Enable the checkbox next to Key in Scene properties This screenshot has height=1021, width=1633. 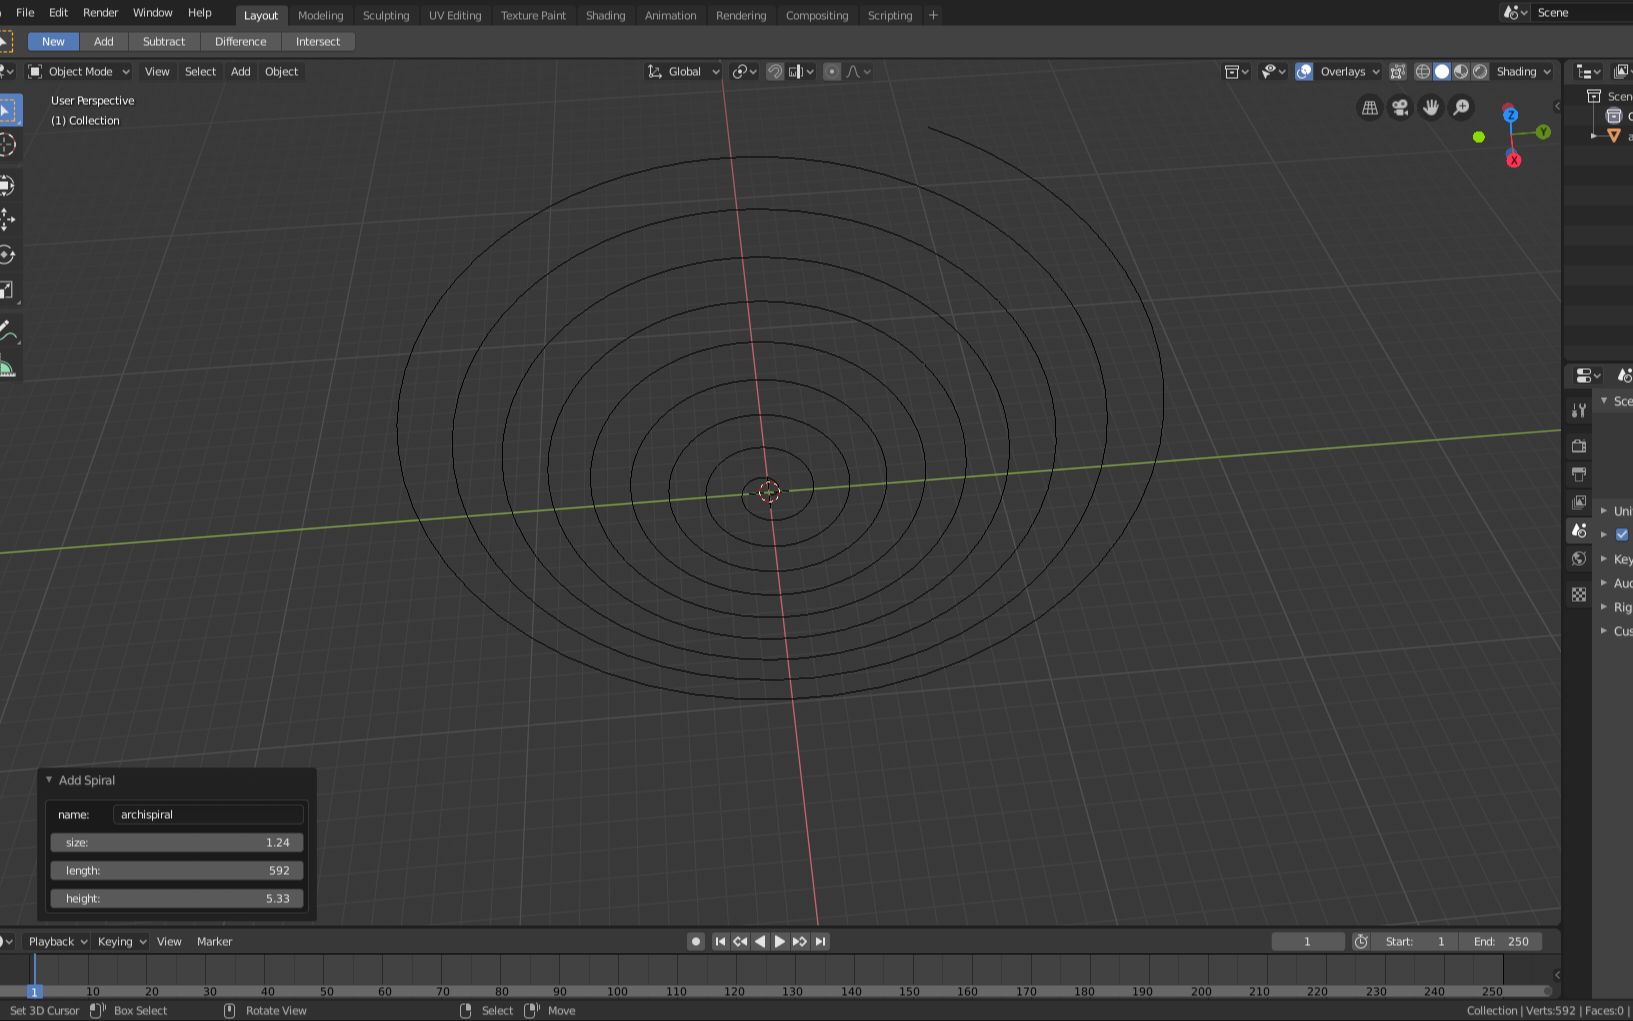(x=1622, y=534)
